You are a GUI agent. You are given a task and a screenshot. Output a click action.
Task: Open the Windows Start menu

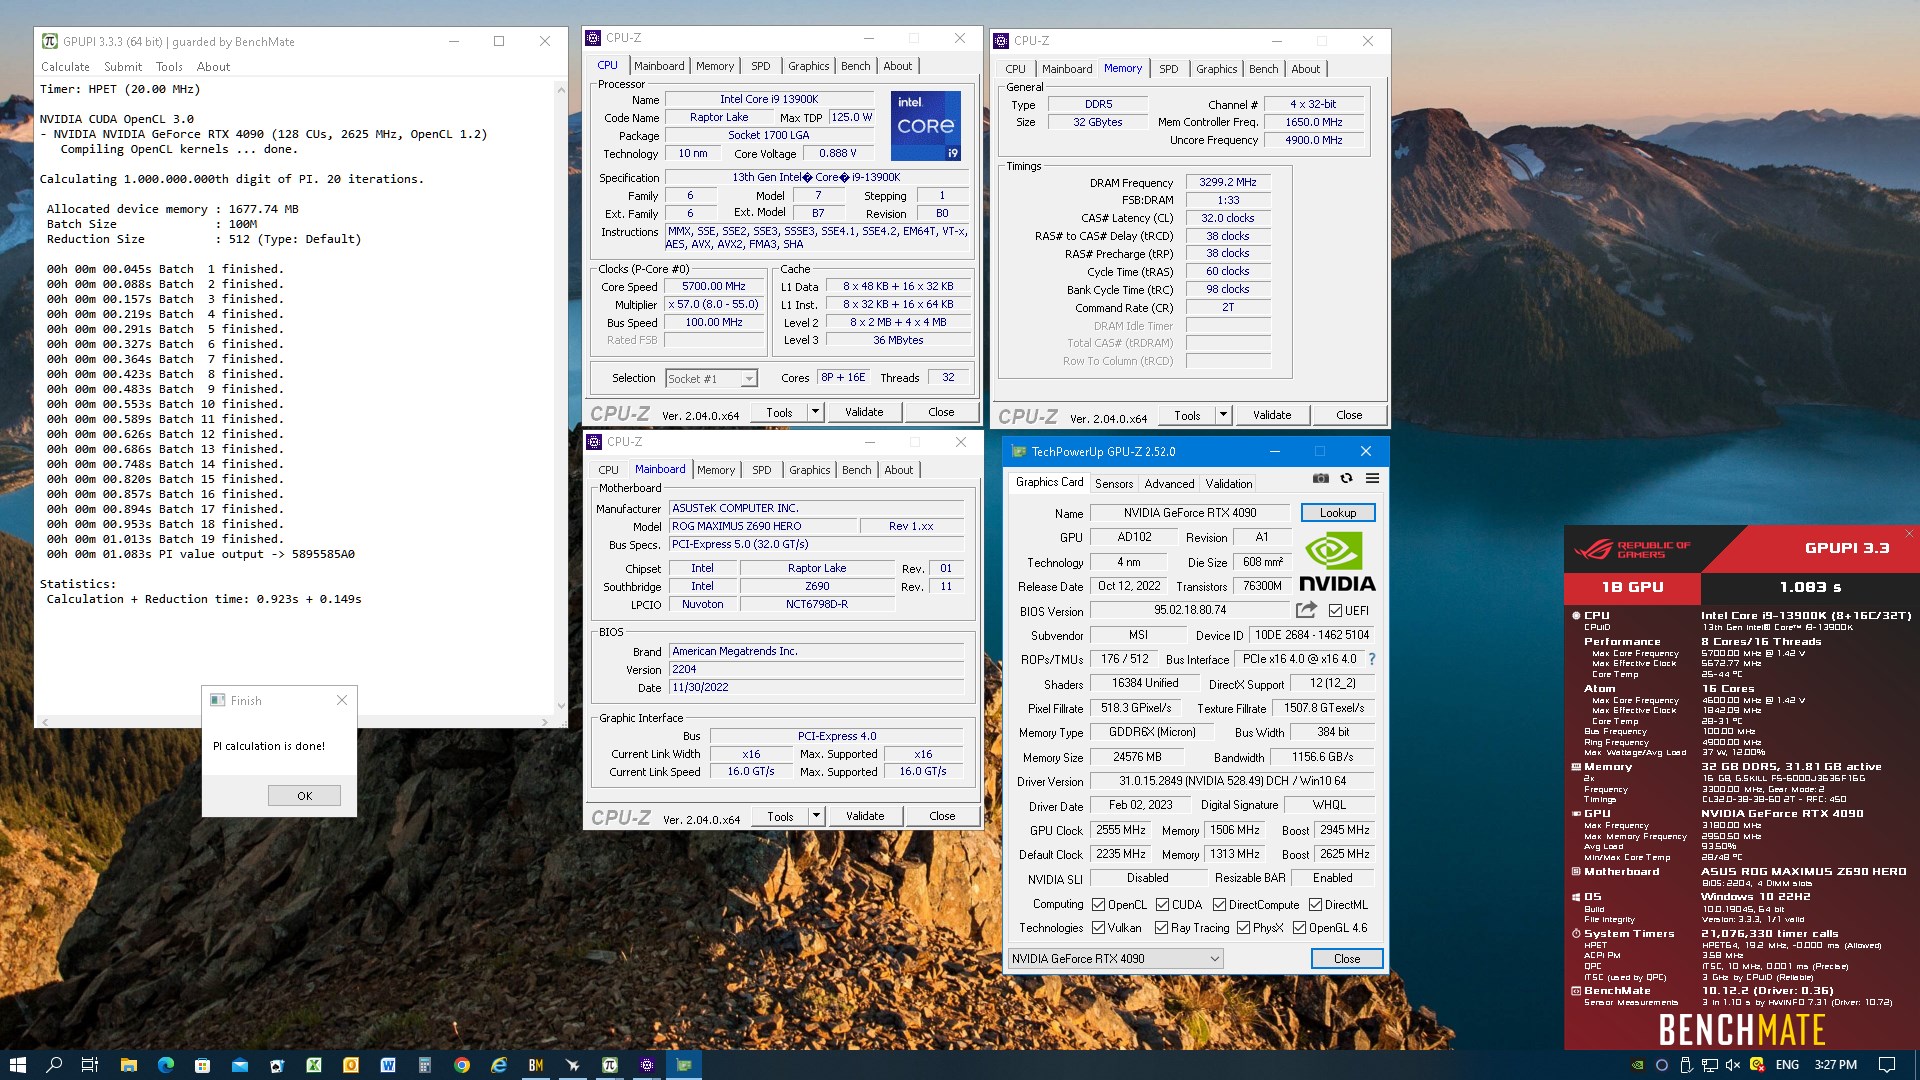[17, 1065]
